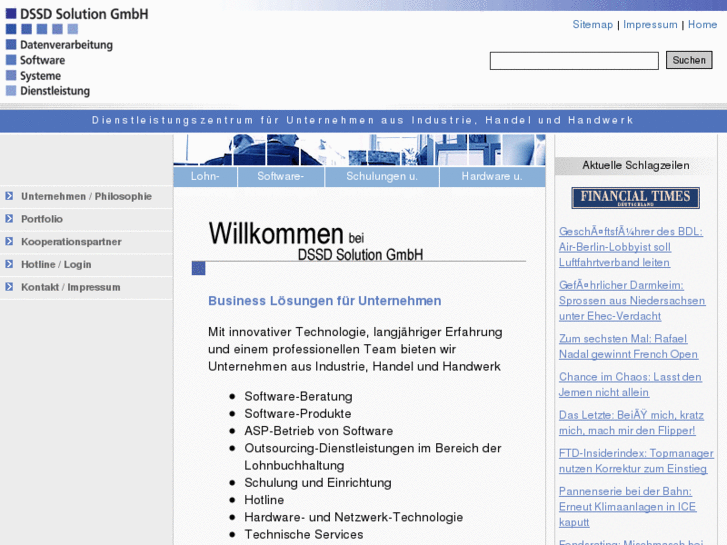The width and height of the screenshot is (727, 545).
Task: Select the Hardware u. tab
Action: tap(492, 176)
